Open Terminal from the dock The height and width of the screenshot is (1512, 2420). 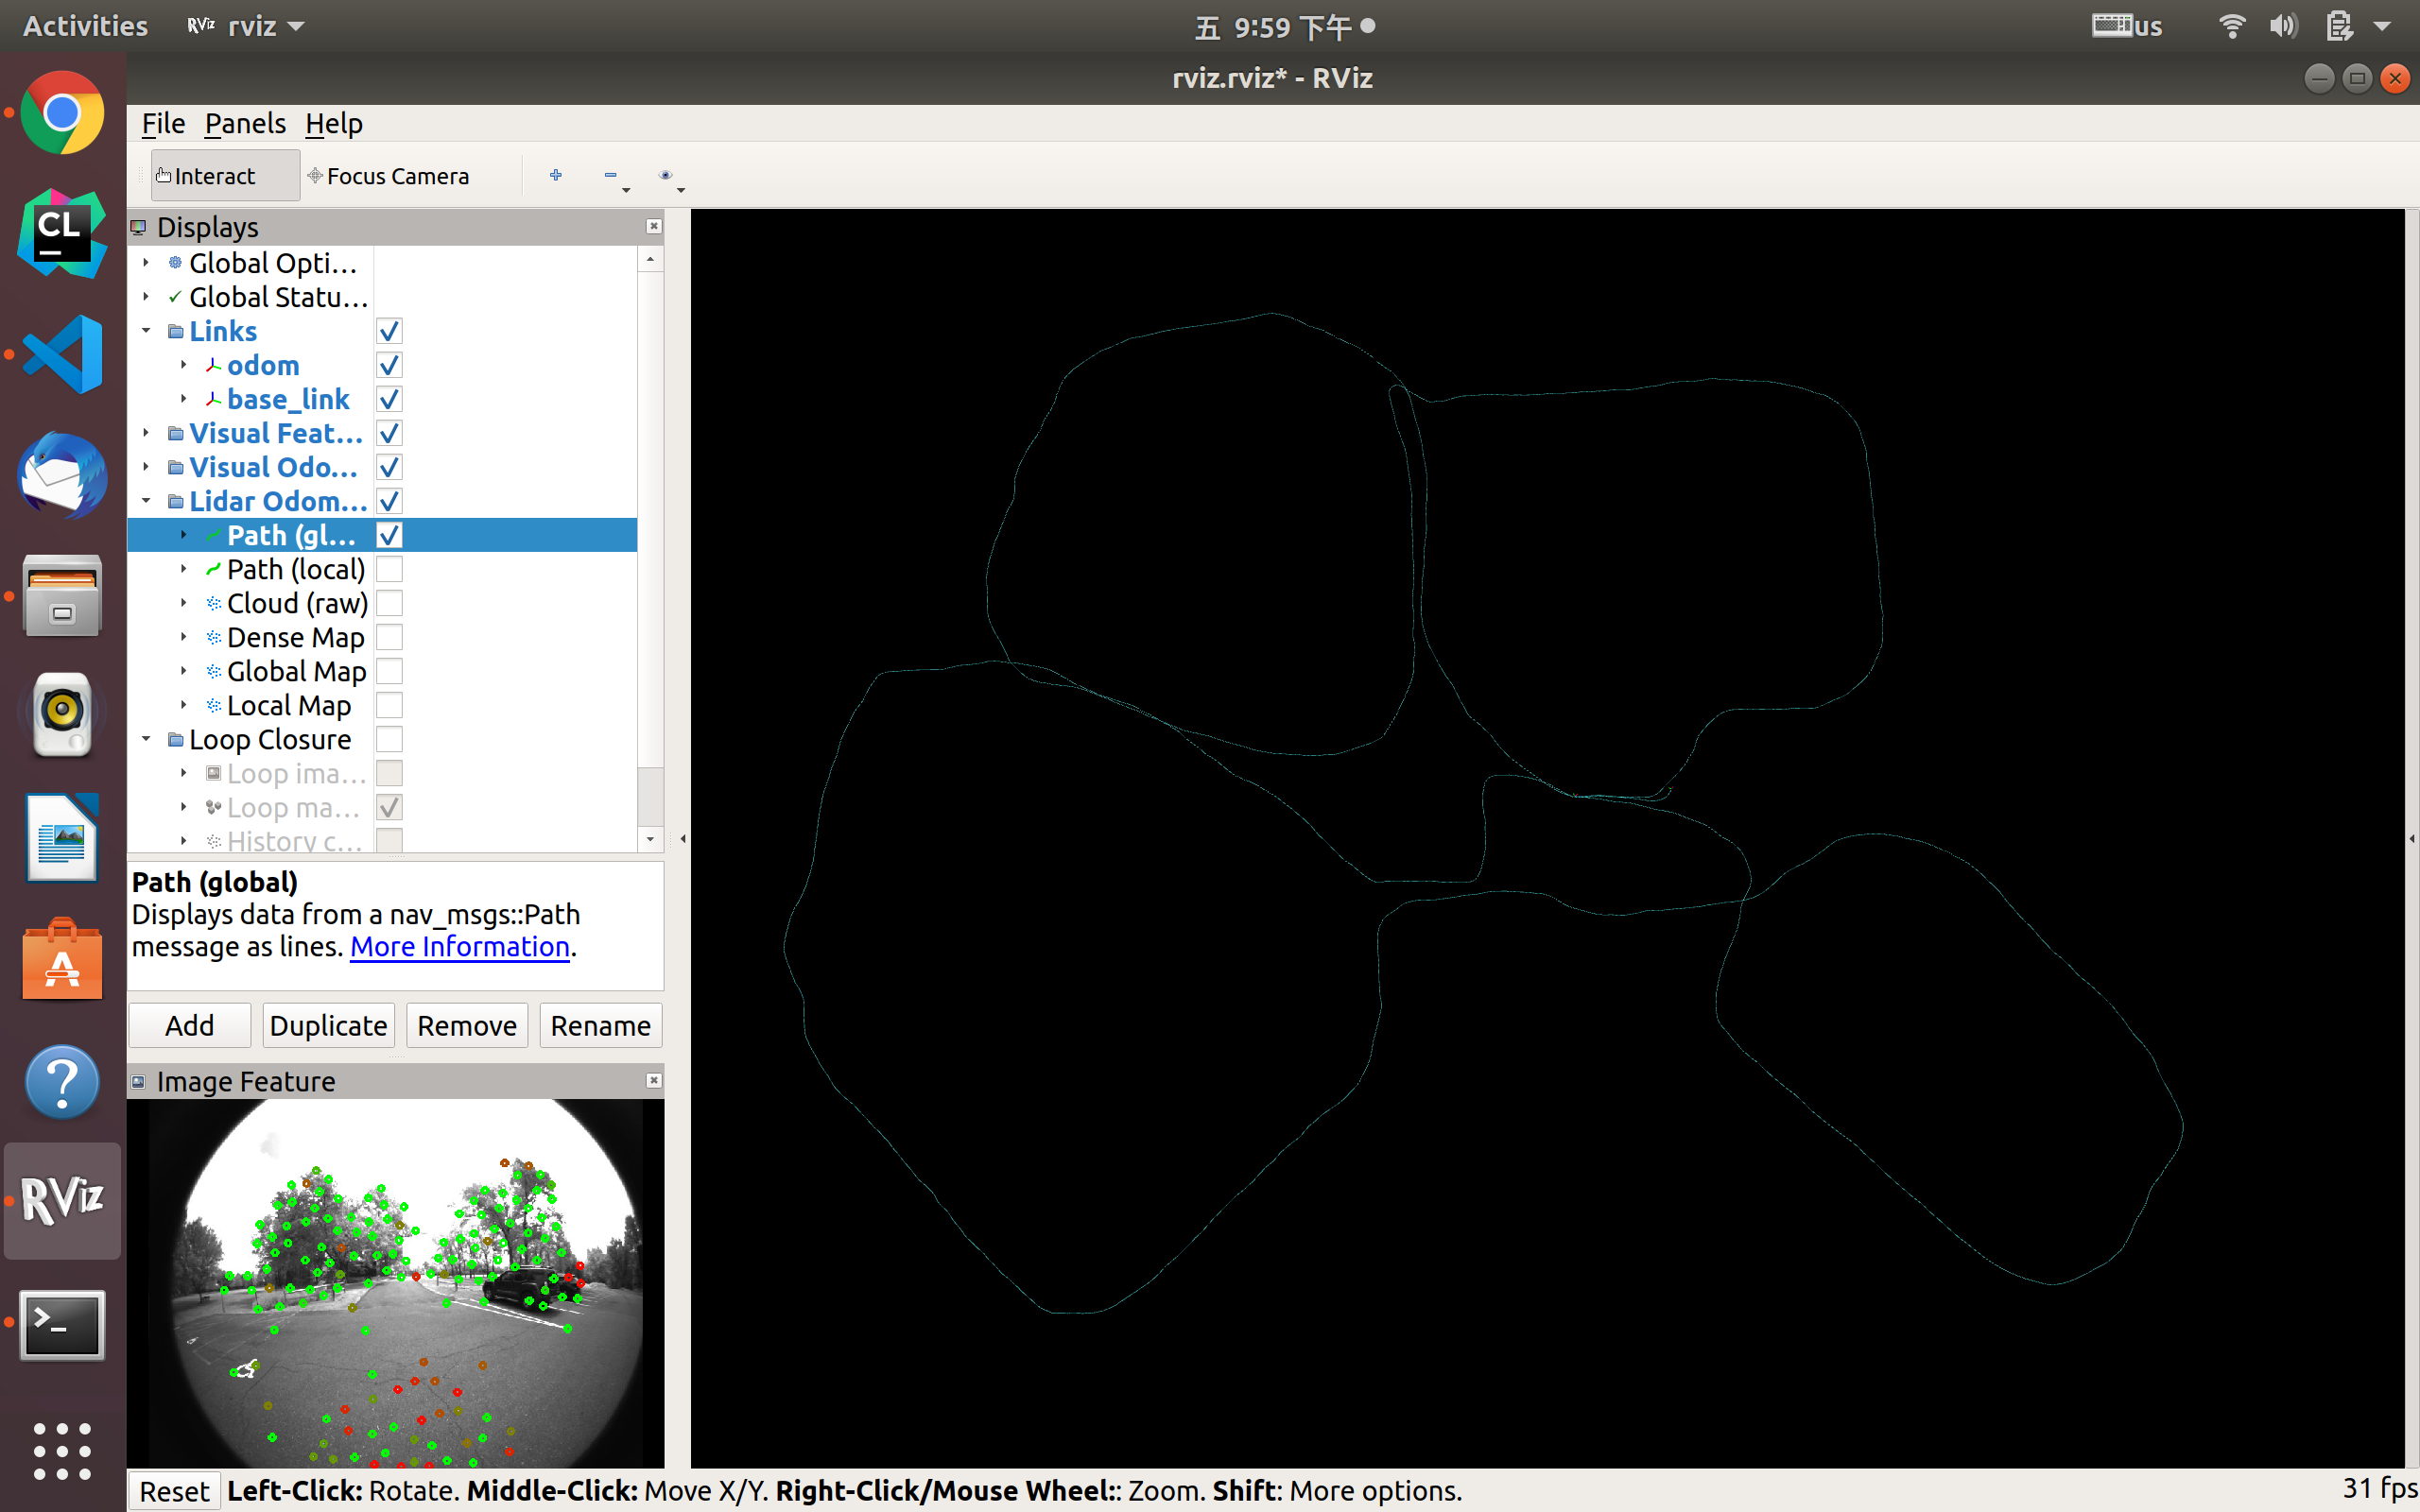click(x=62, y=1324)
